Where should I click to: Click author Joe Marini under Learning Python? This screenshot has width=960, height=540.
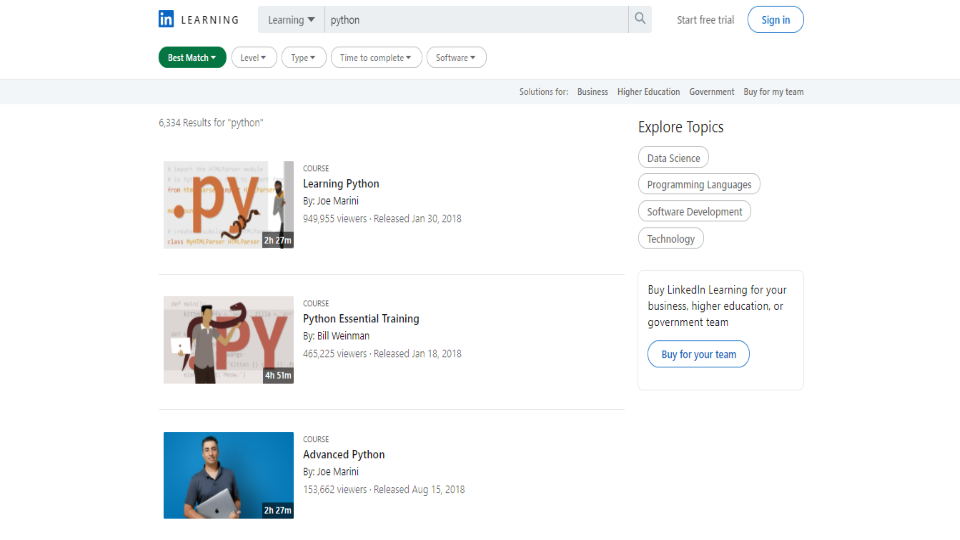pos(337,201)
